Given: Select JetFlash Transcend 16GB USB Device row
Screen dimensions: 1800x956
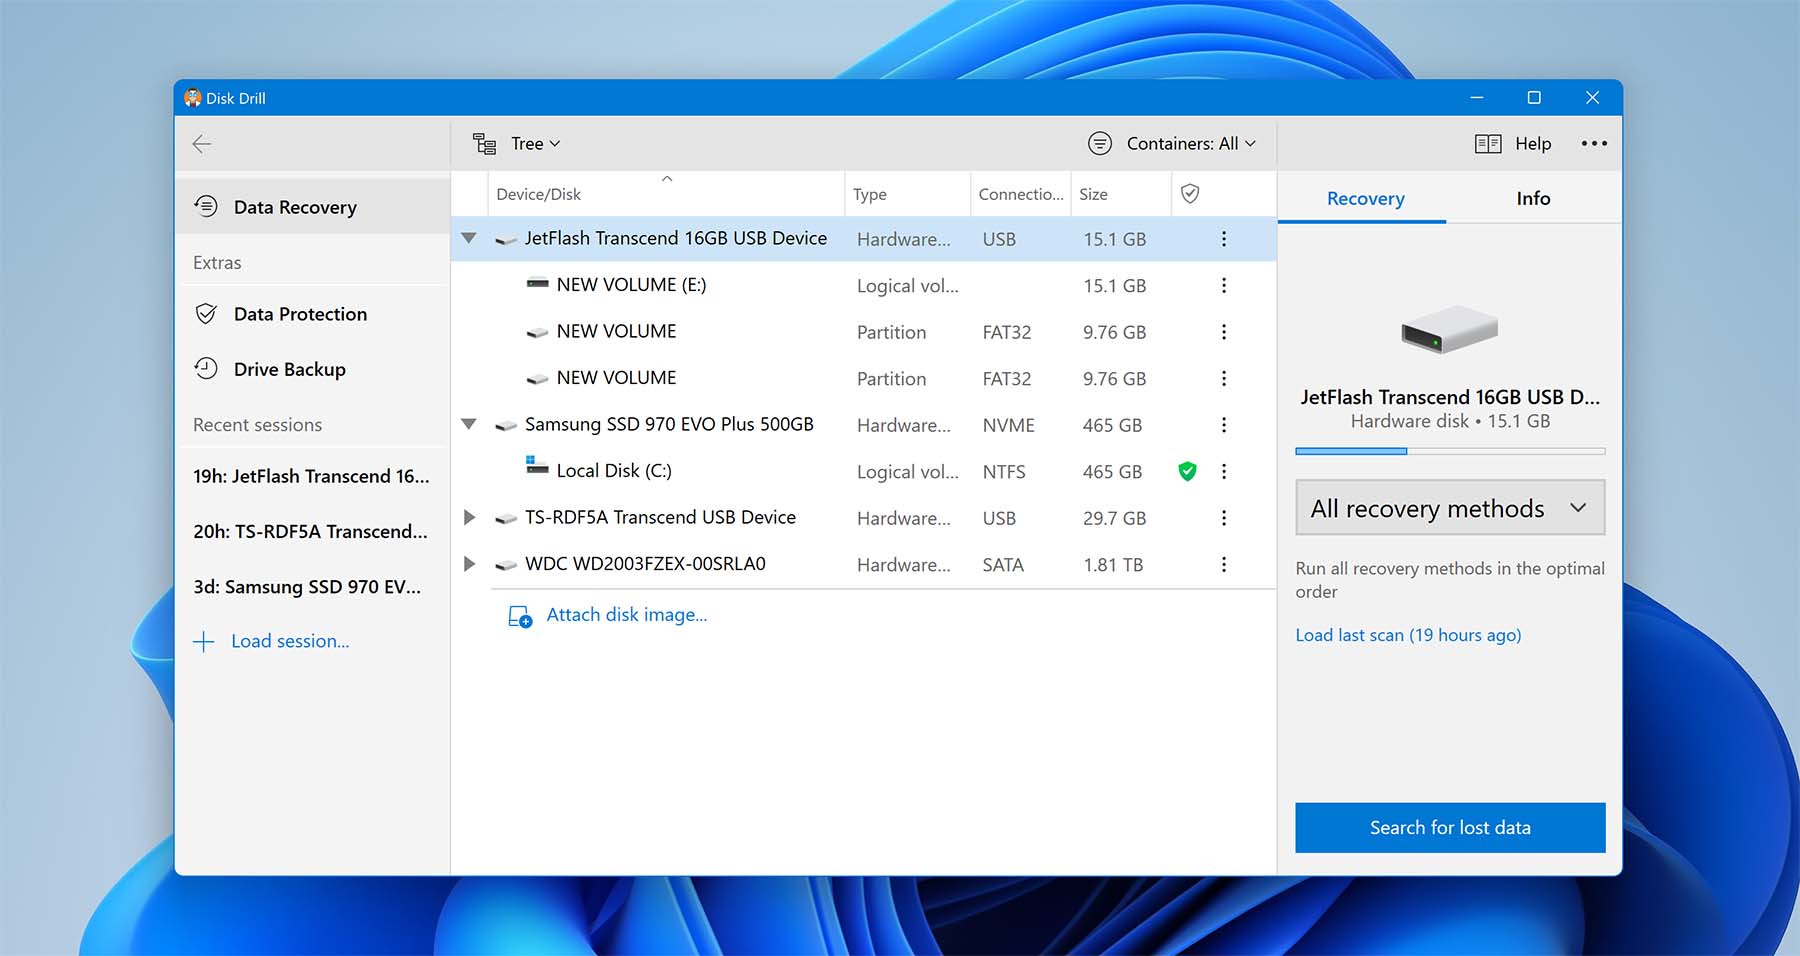Looking at the screenshot, I should coord(863,239).
